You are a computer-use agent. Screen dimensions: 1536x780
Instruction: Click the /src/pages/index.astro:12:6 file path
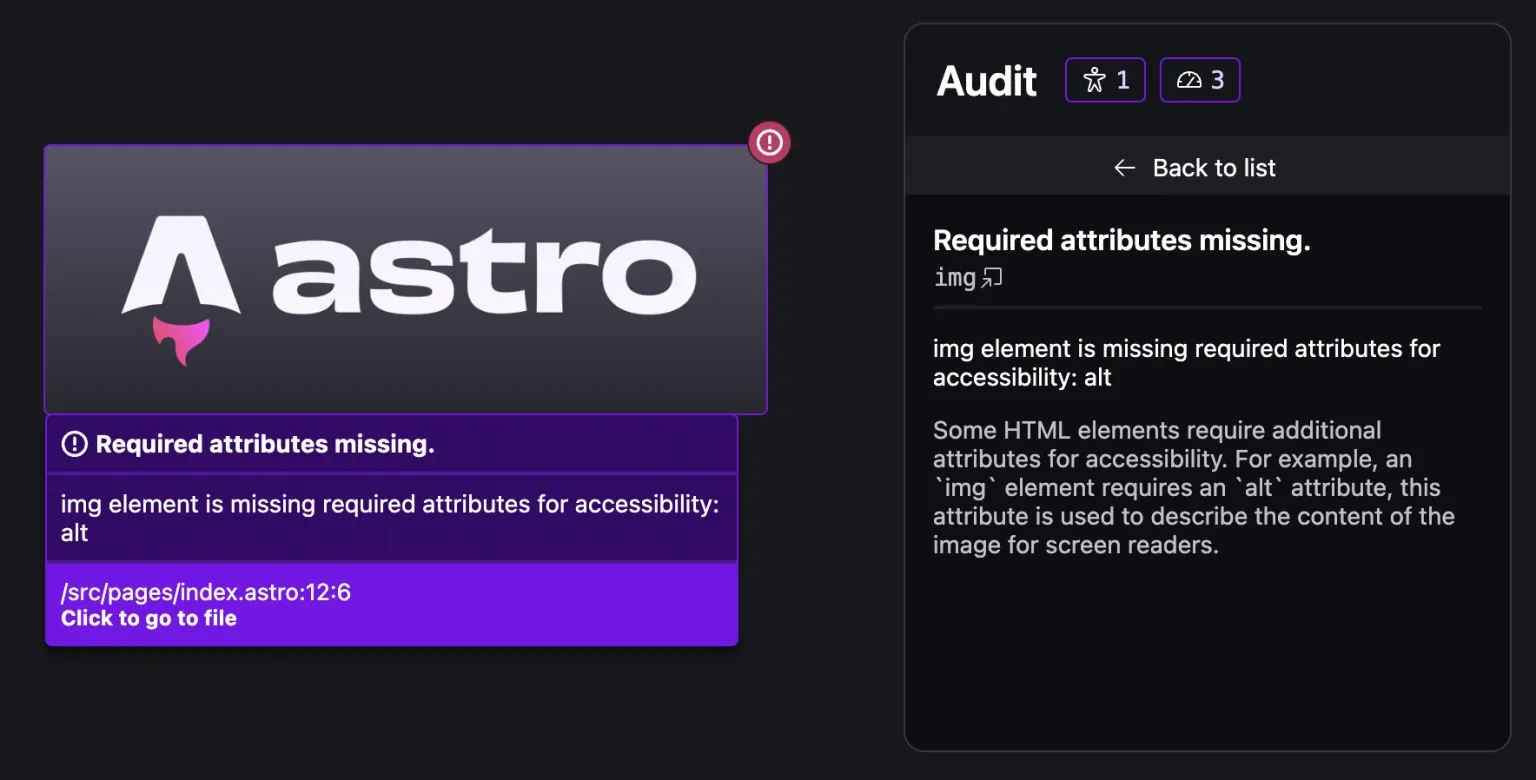[206, 592]
